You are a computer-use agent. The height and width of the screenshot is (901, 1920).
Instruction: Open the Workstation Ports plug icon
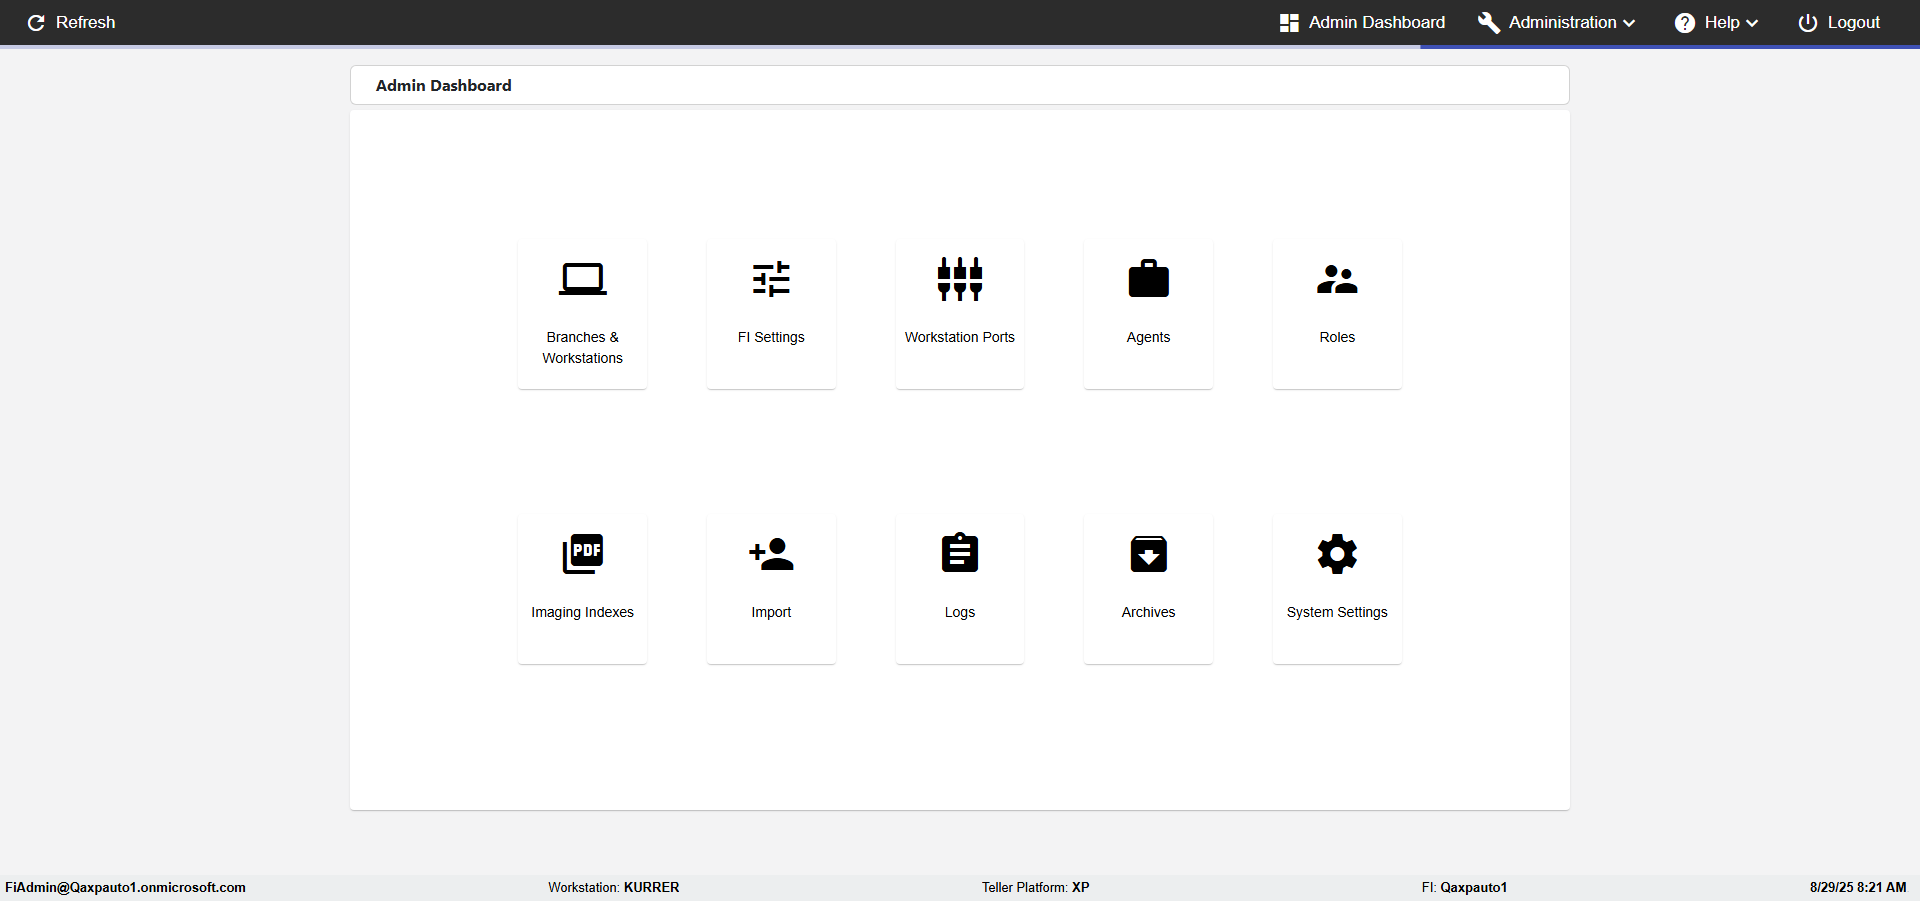point(960,279)
